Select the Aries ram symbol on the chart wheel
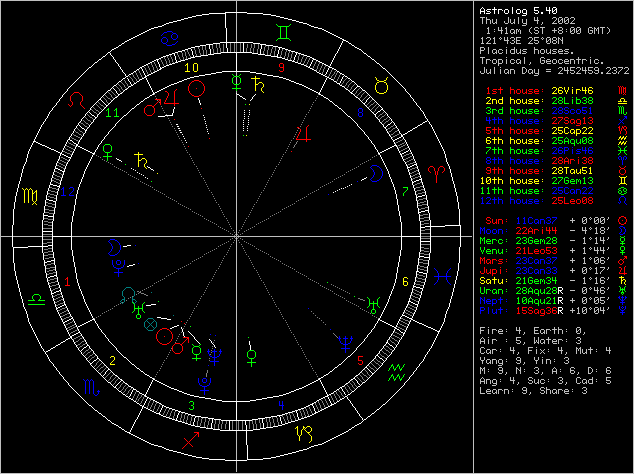The height and width of the screenshot is (474, 634). 437,172
